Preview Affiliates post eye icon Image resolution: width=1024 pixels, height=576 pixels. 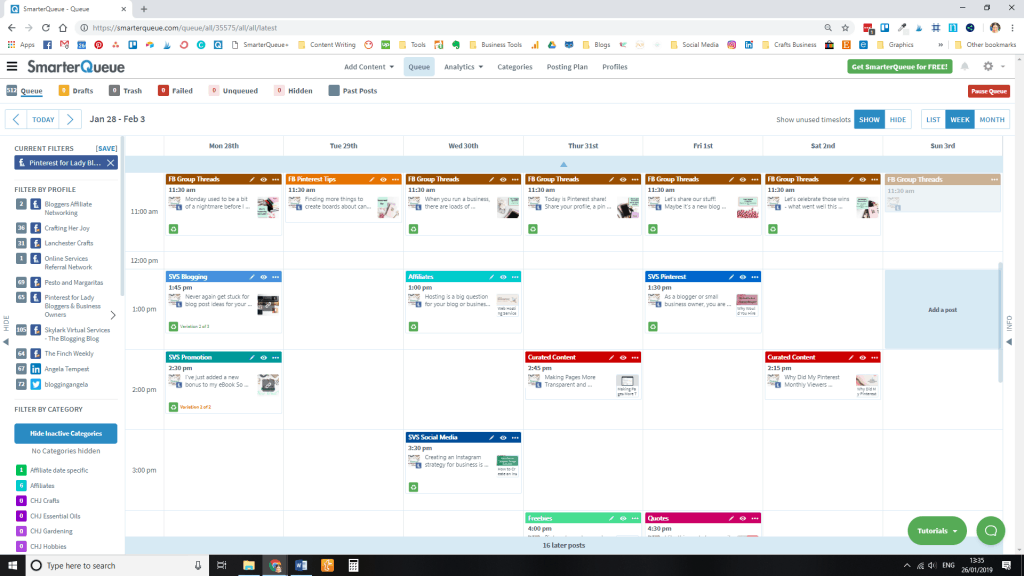[x=504, y=277]
